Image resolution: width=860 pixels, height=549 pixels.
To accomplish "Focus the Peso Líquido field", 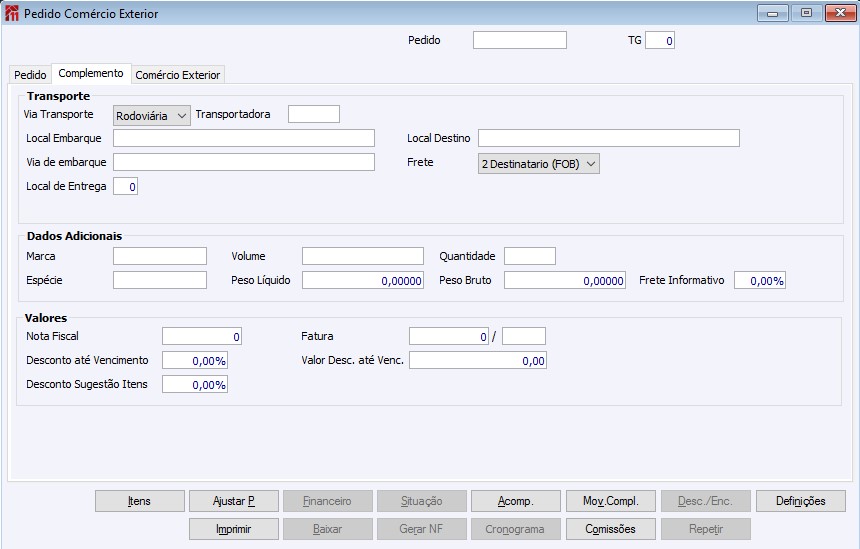I will (x=363, y=280).
